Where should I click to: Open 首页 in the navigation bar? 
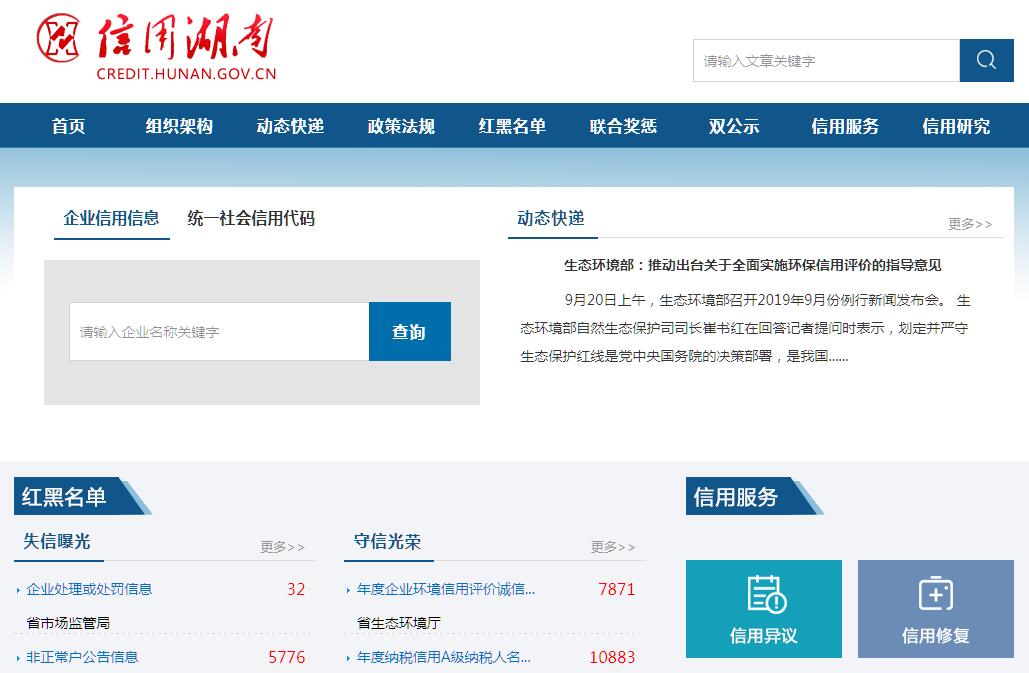pyautogui.click(x=68, y=126)
